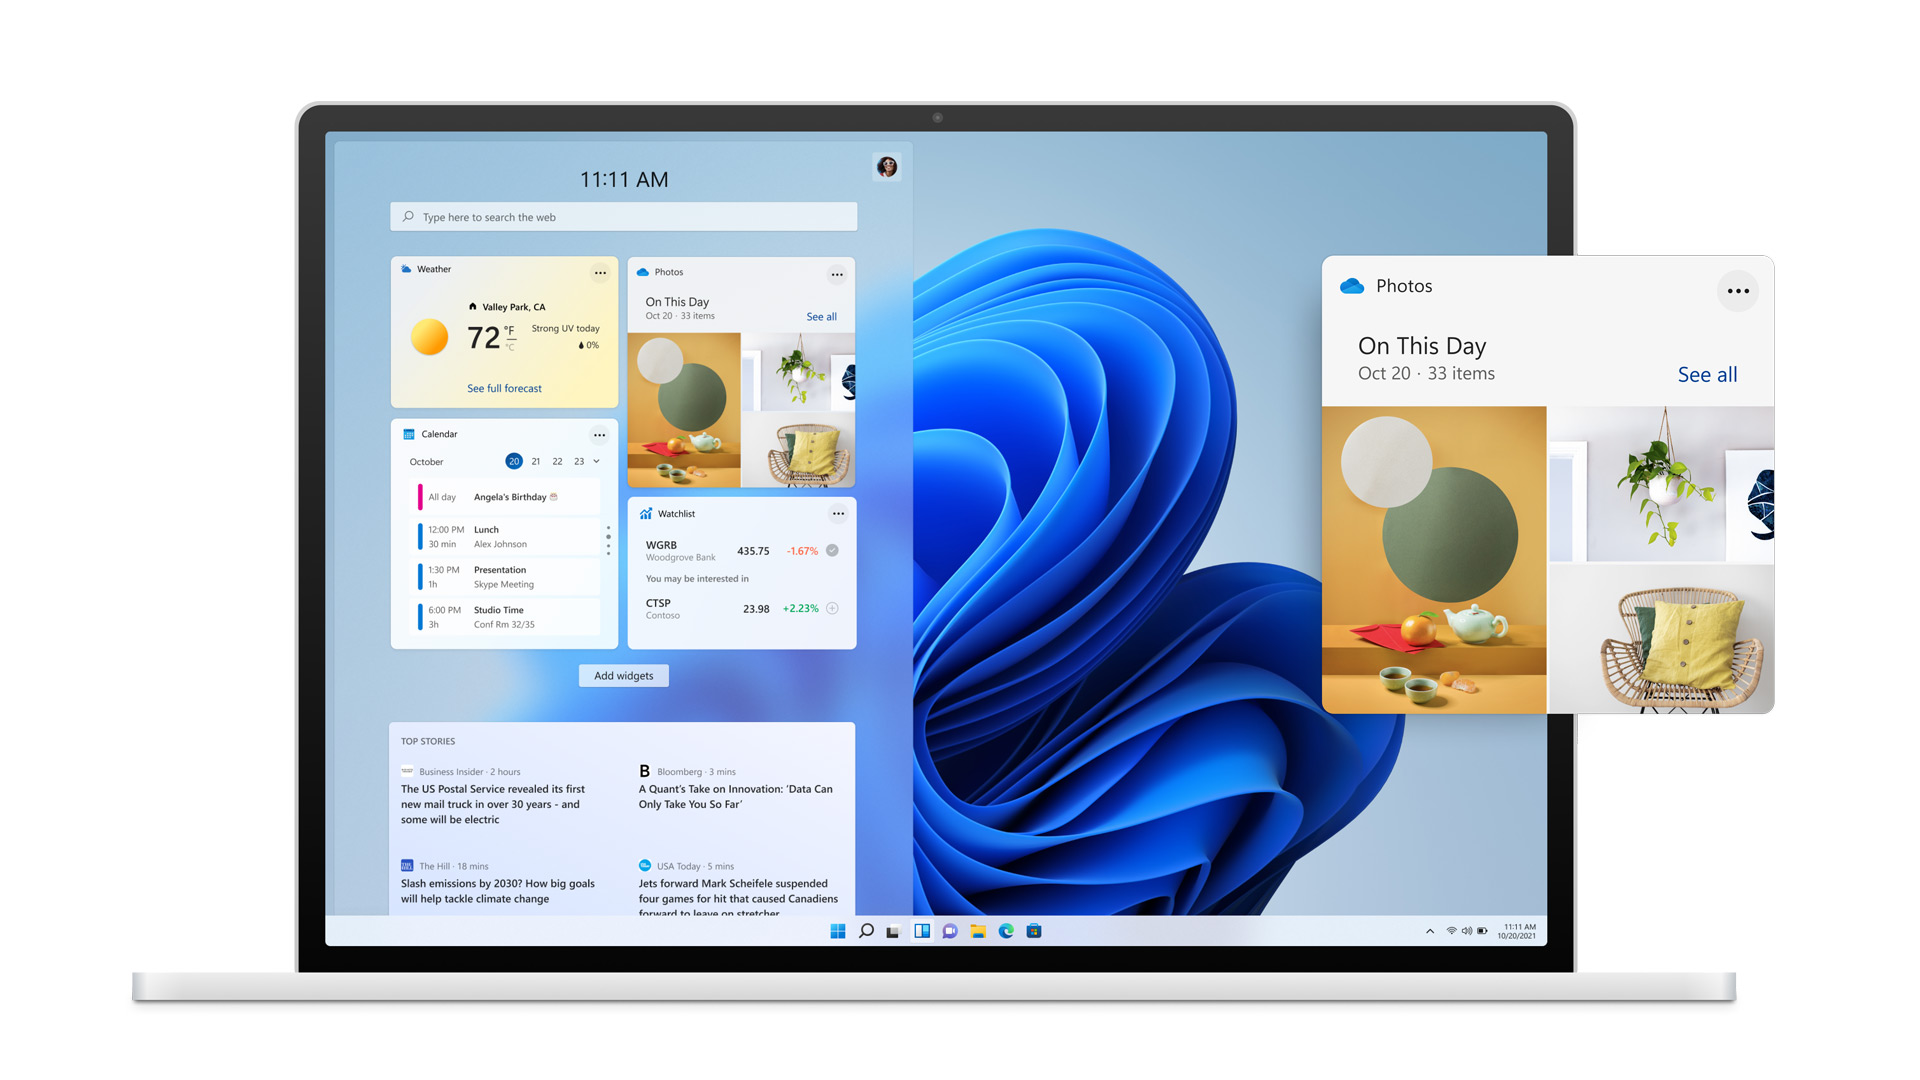This screenshot has width=1920, height=1080.
Task: Select the Calendar widget icon
Action: tap(409, 433)
